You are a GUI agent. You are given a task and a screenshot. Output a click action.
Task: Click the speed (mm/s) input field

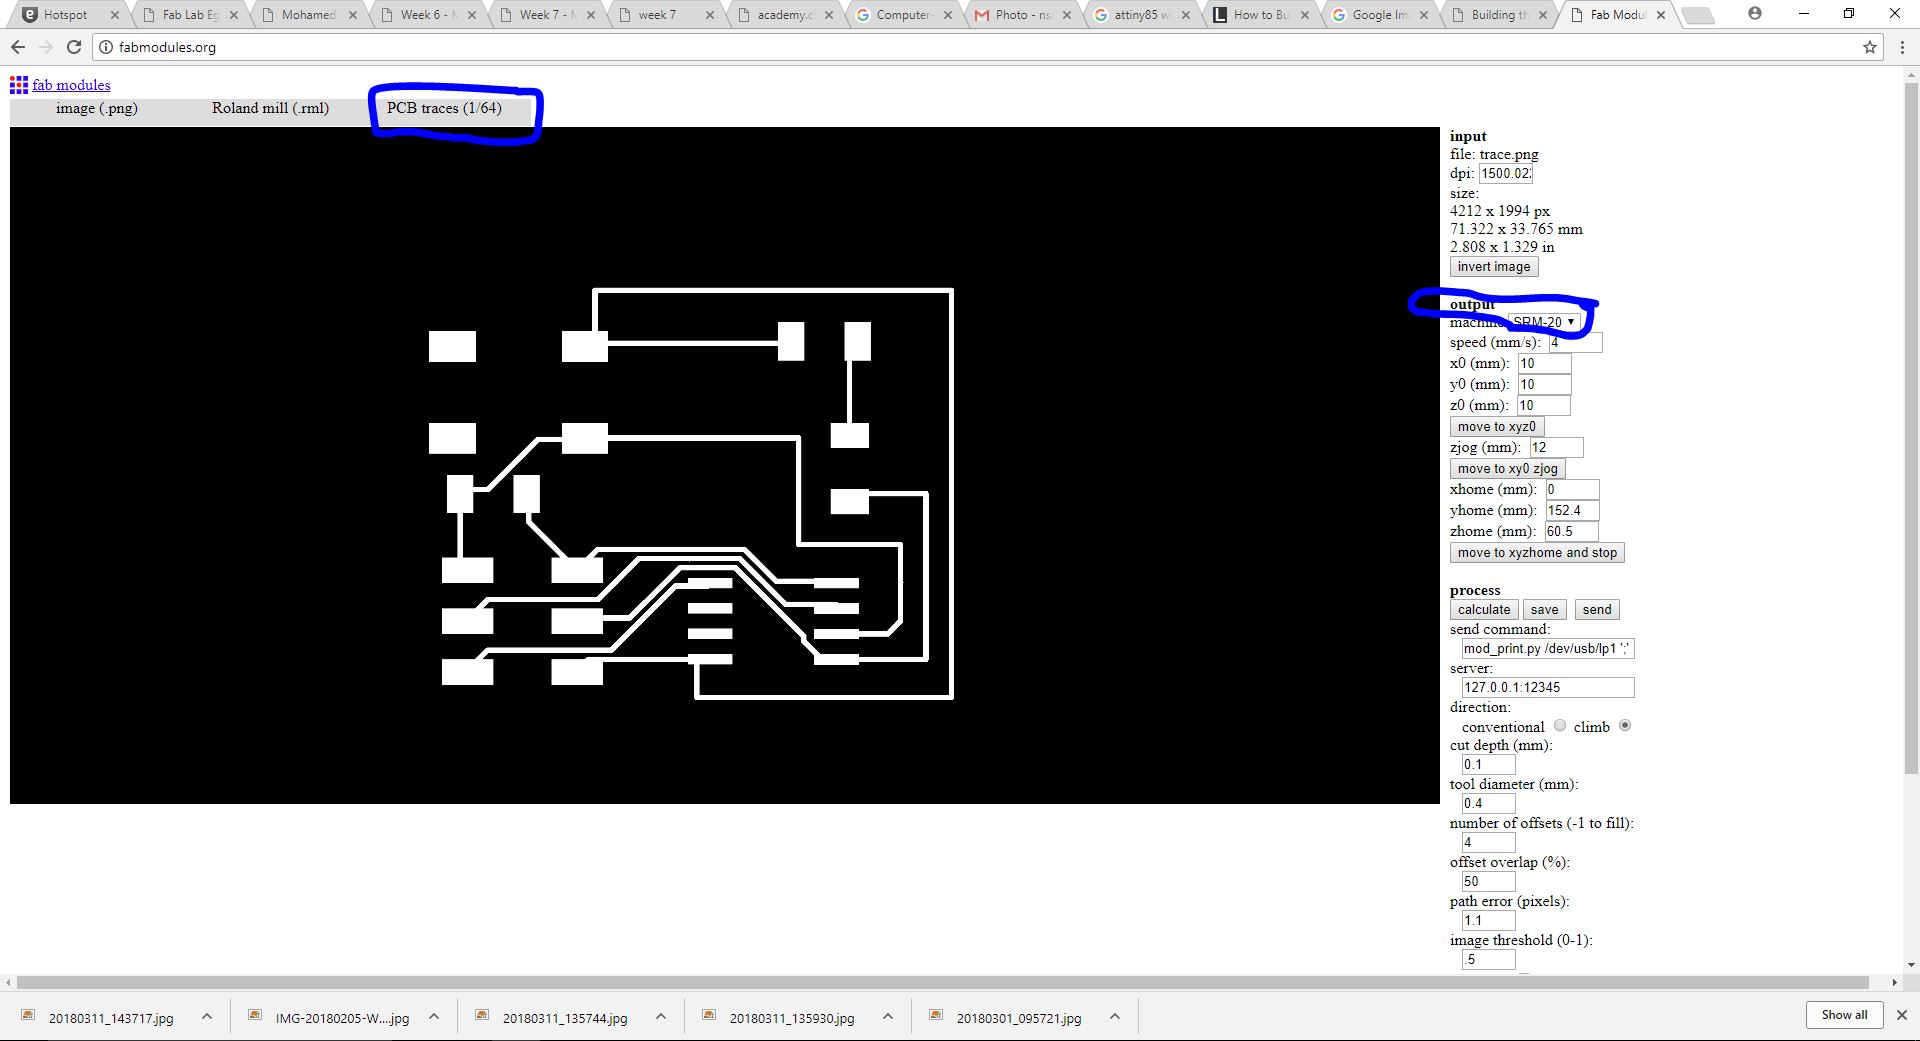pyautogui.click(x=1575, y=343)
